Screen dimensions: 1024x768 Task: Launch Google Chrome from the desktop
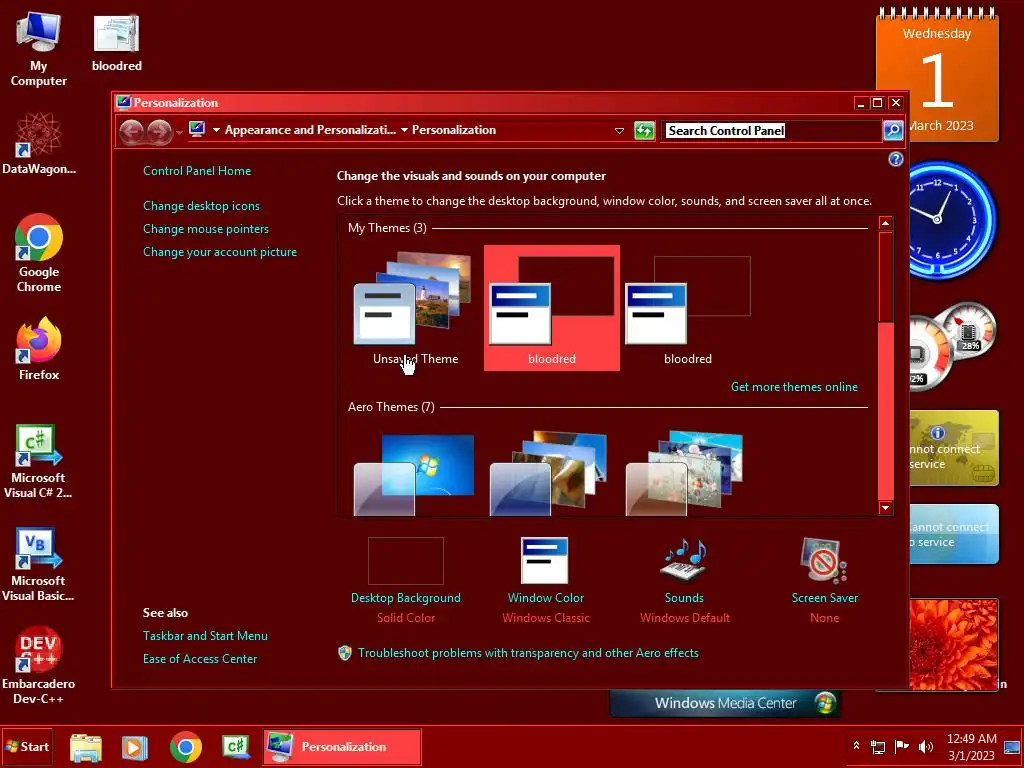click(39, 253)
